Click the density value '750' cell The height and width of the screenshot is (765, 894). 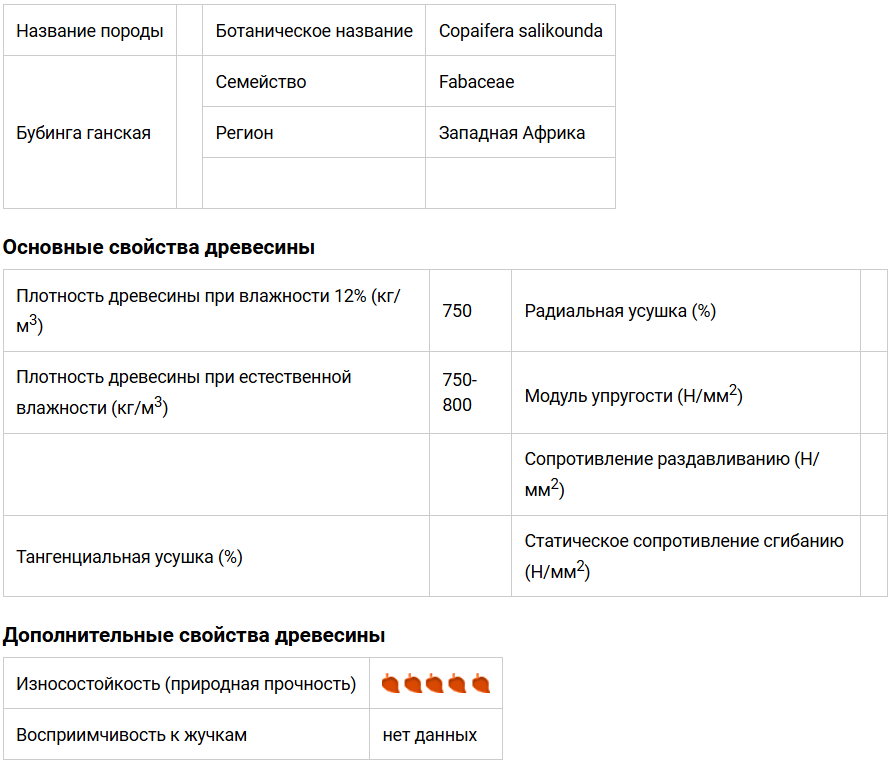coord(457,311)
